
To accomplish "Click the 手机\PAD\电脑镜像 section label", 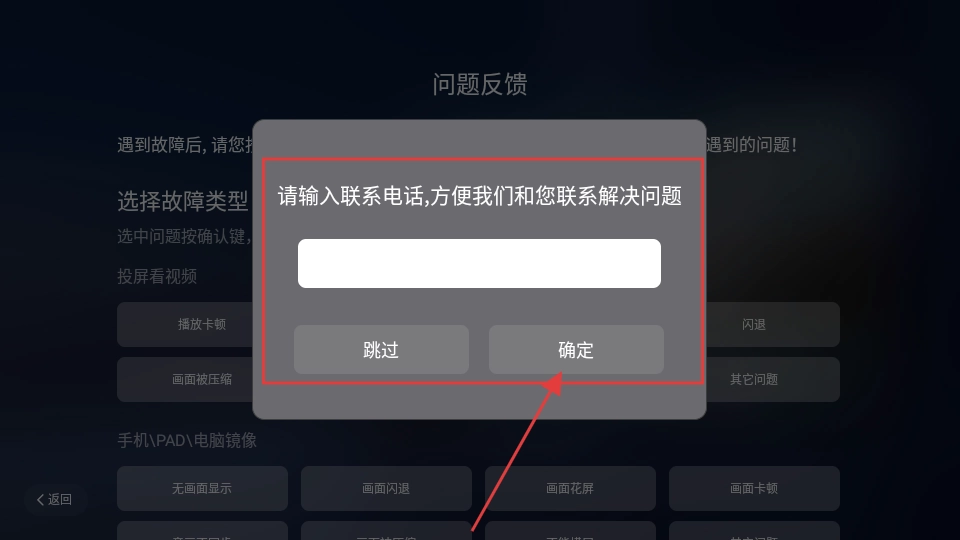I will pyautogui.click(x=187, y=440).
